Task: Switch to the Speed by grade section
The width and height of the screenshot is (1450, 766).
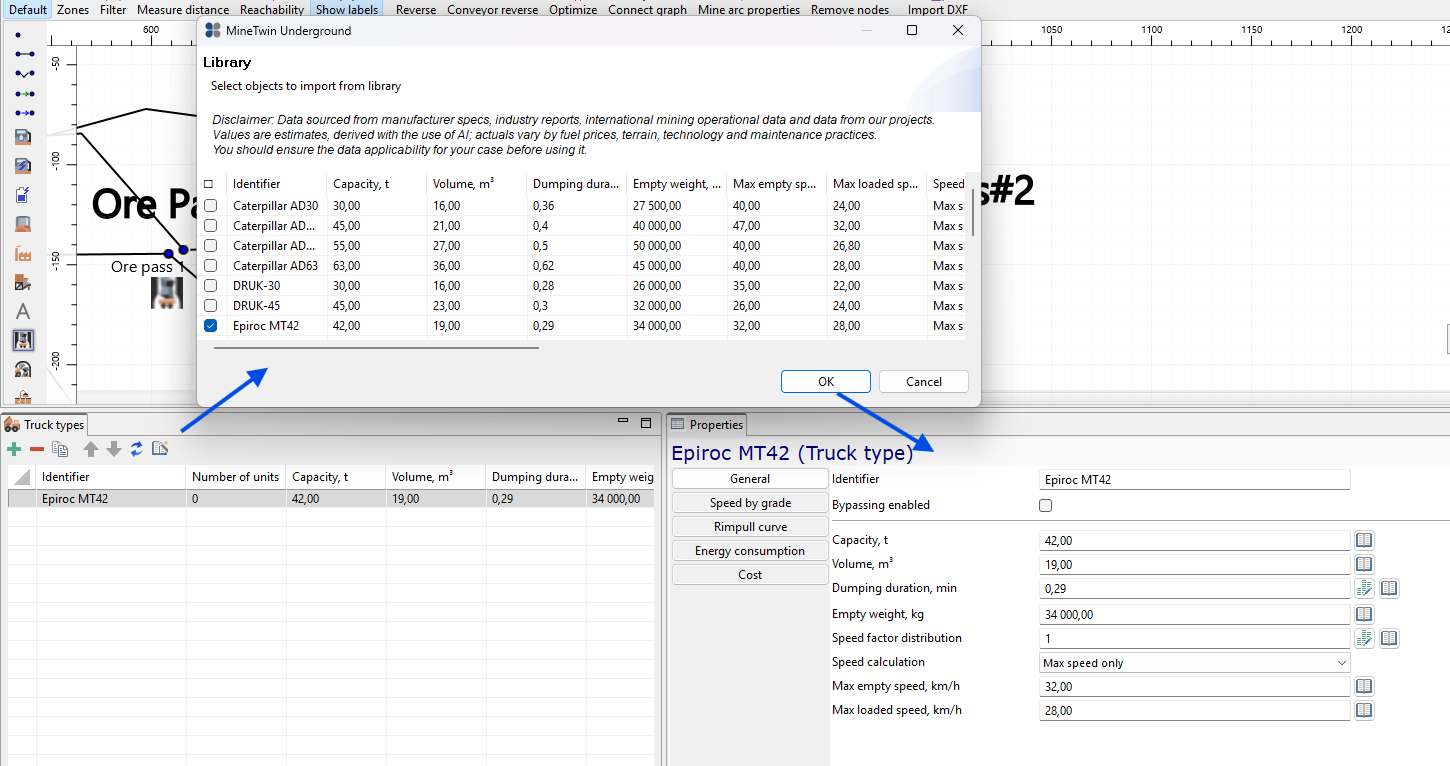Action: tap(750, 503)
